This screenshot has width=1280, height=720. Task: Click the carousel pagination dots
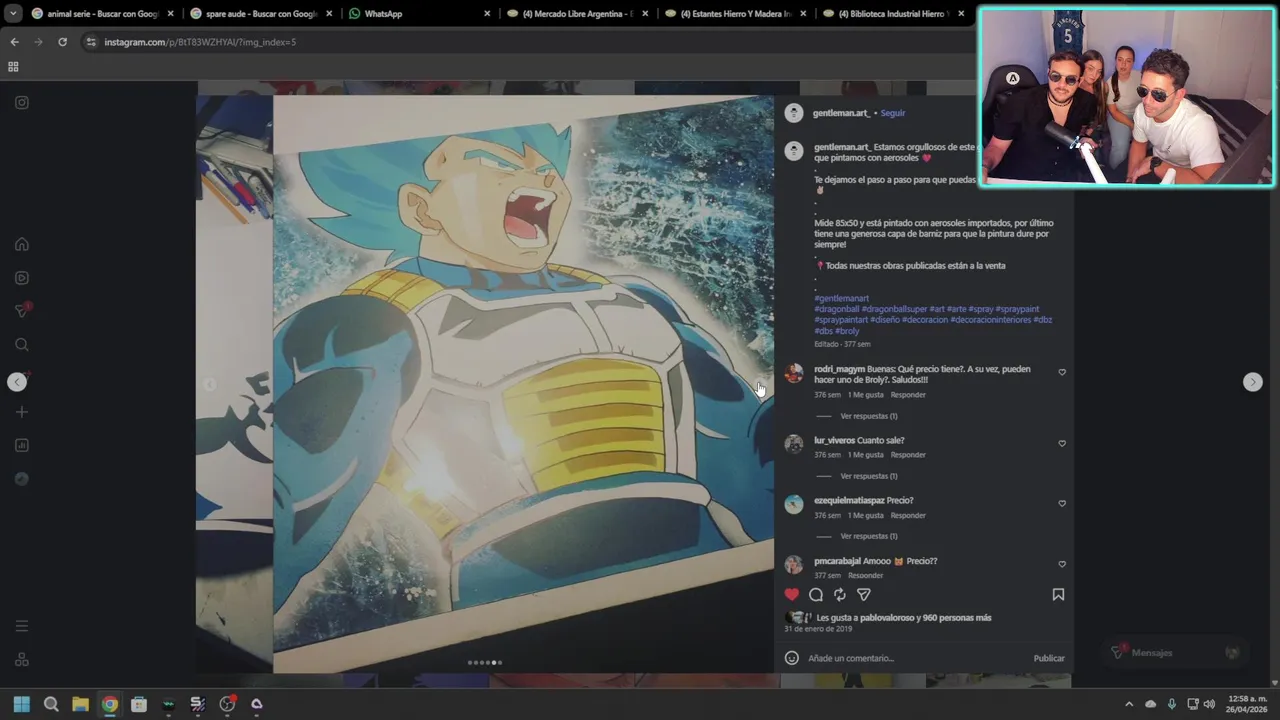(485, 662)
